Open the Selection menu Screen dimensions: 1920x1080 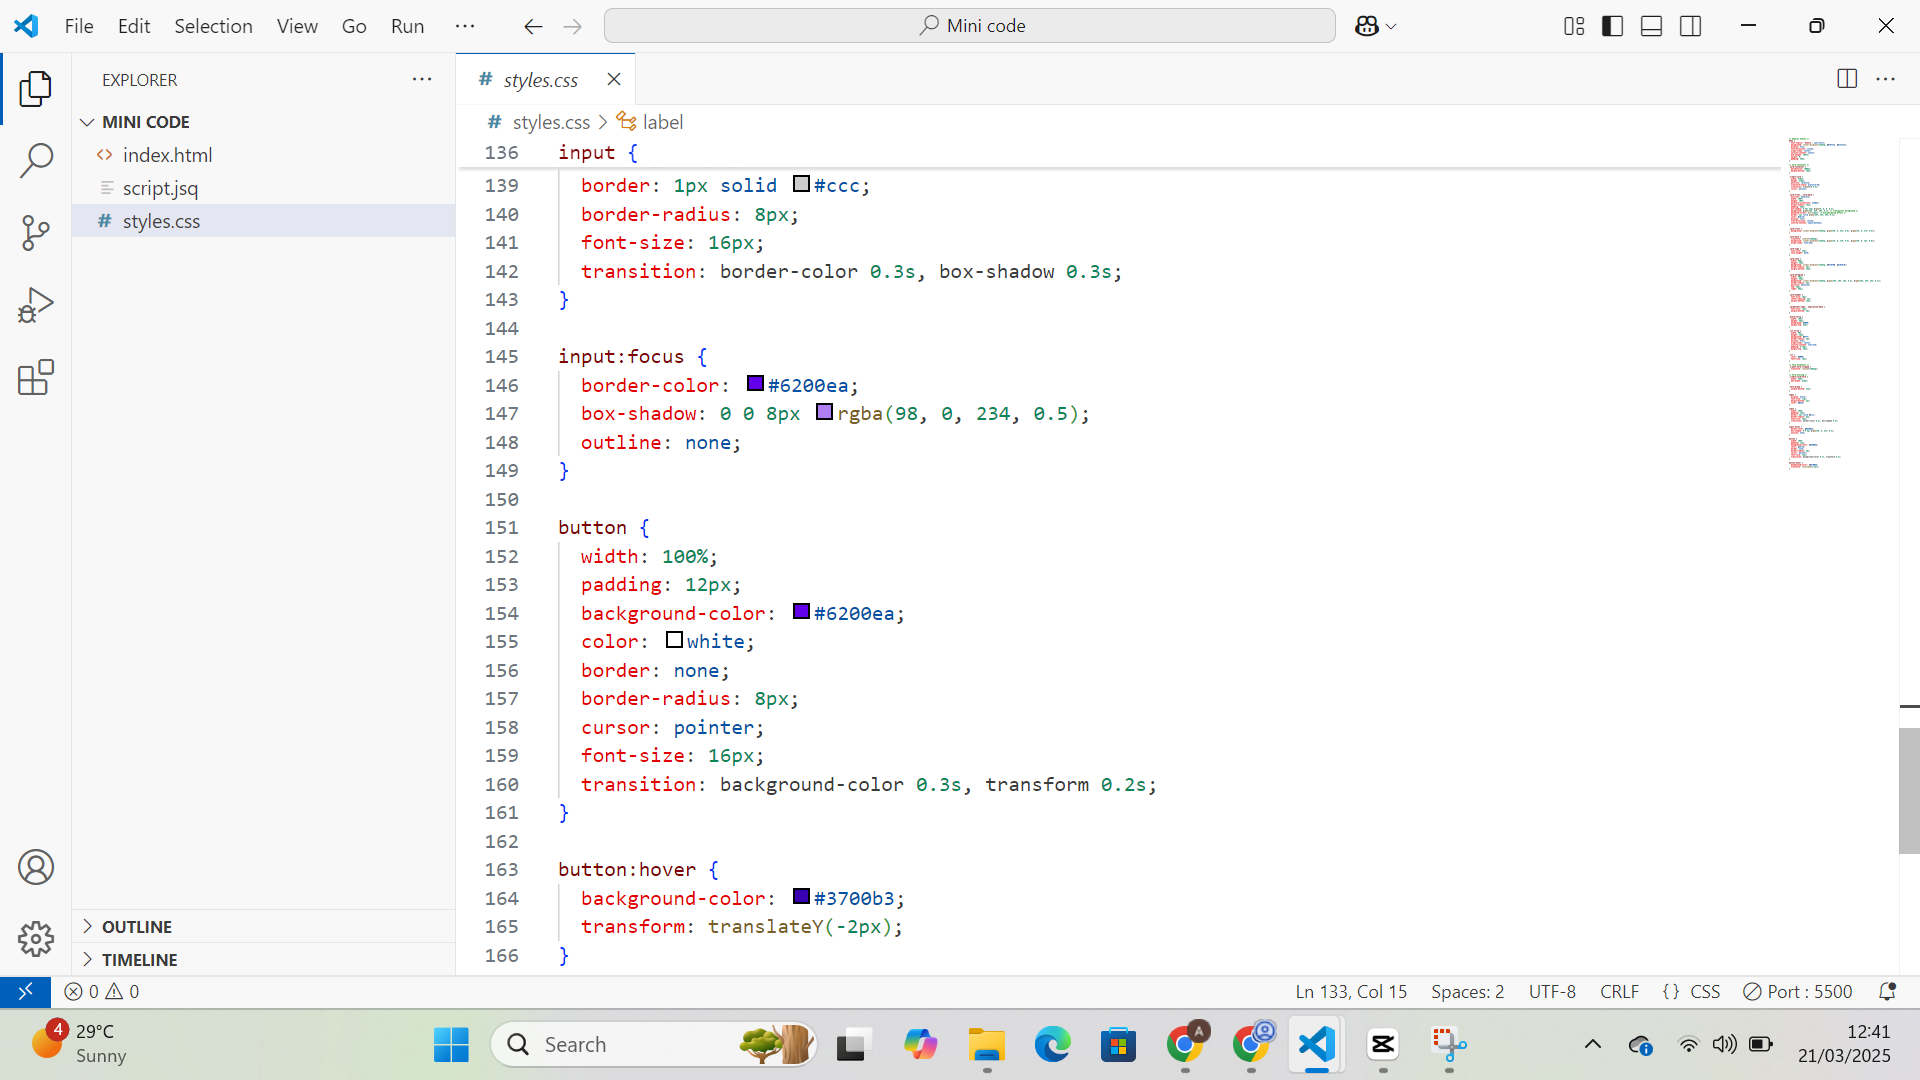(213, 26)
